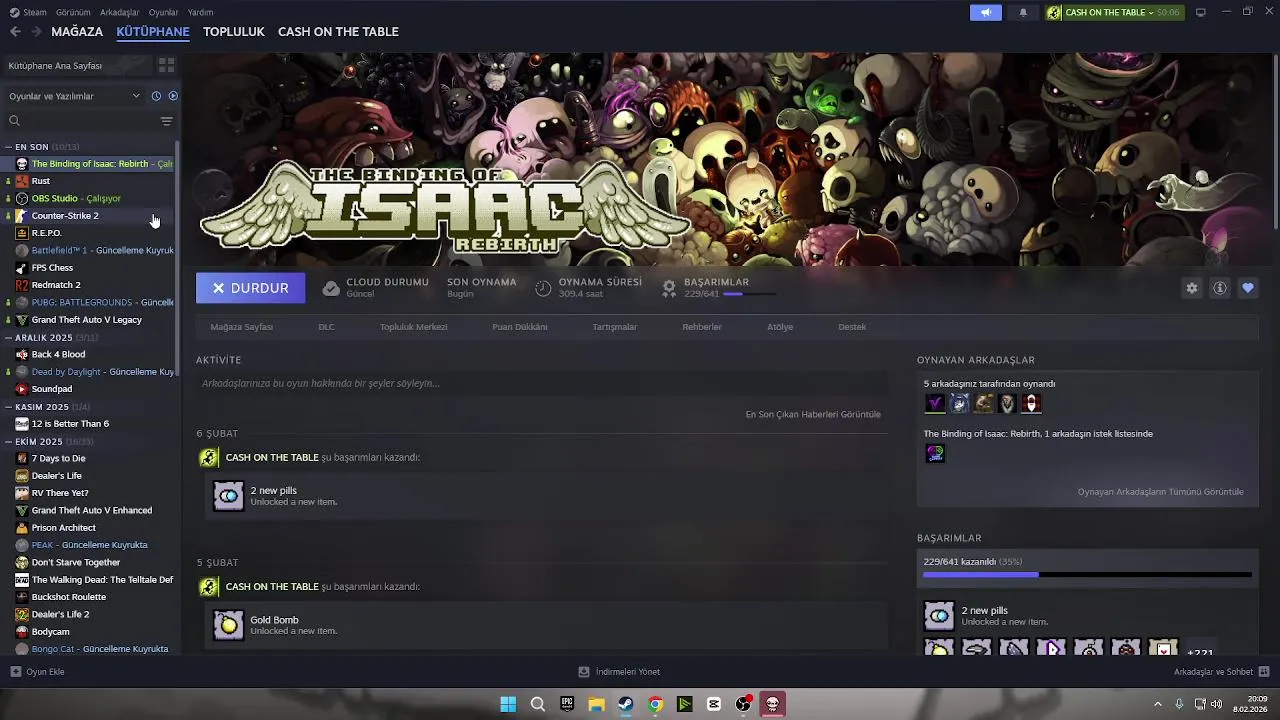Click the Steam taskbar icon

pos(626,704)
